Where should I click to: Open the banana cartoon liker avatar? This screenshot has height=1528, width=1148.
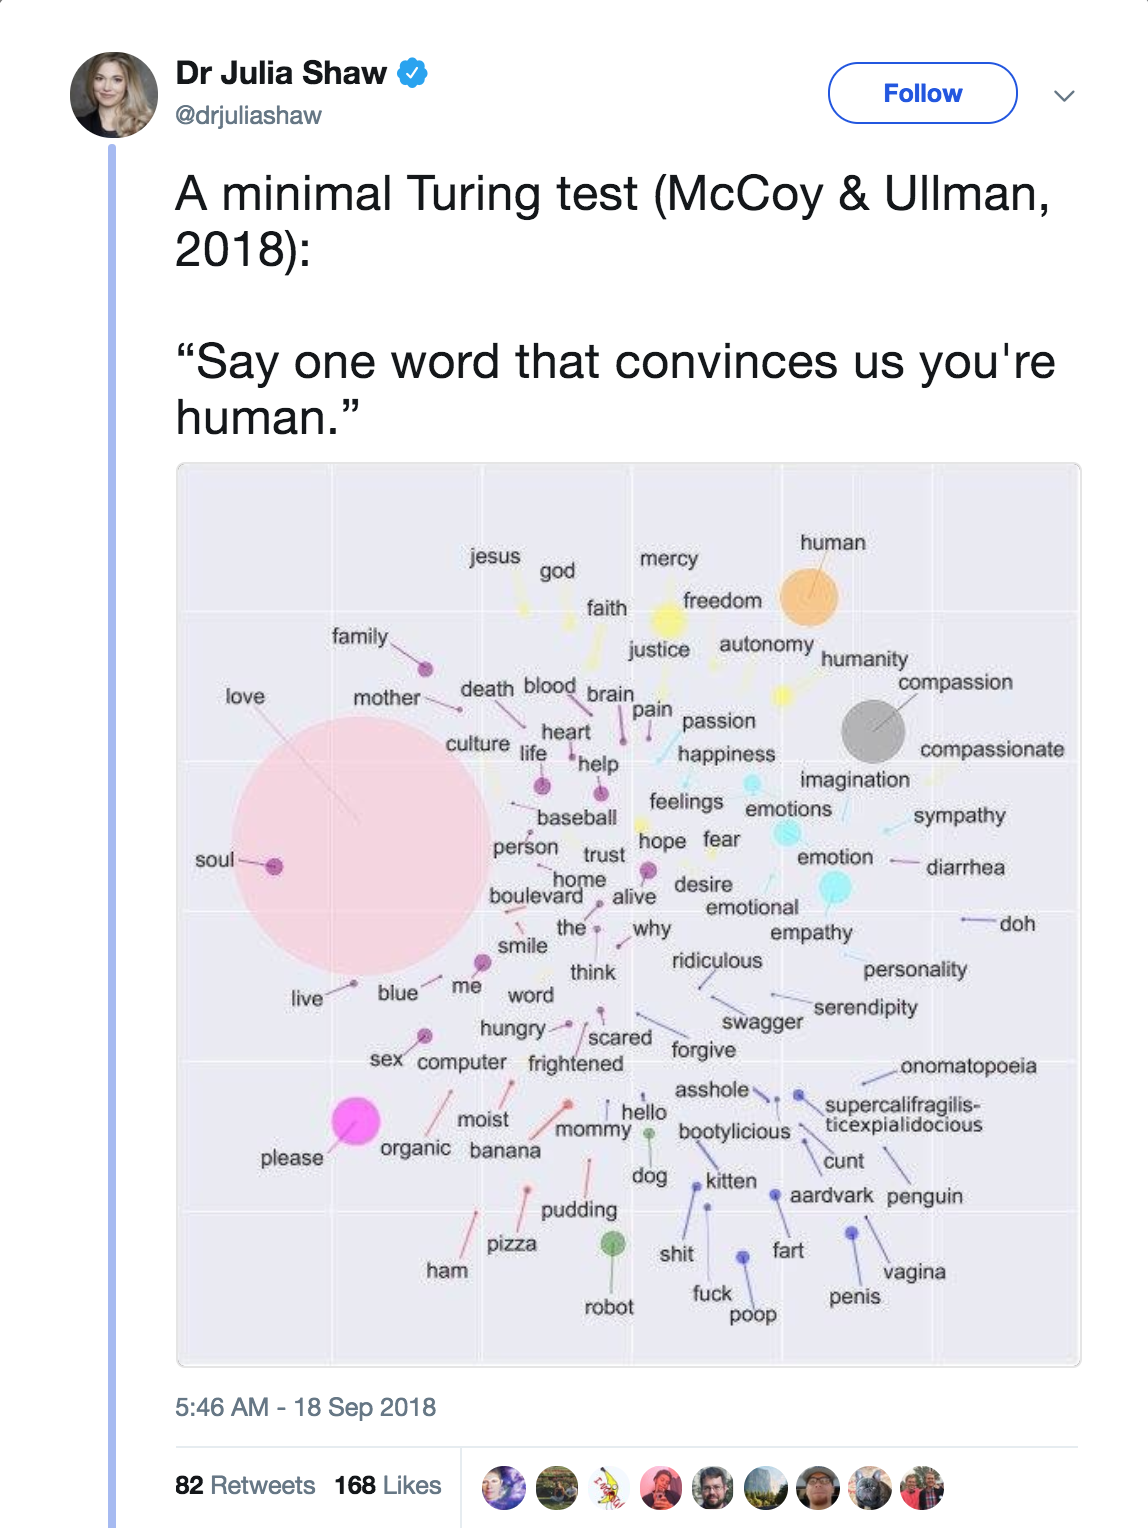609,1487
